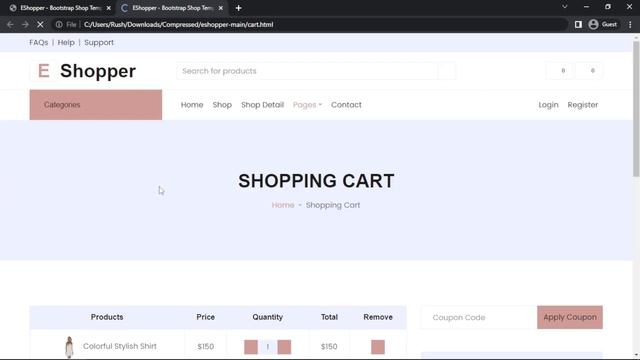Submit the product search button
Viewport: 640px width, 360px height.
447,71
